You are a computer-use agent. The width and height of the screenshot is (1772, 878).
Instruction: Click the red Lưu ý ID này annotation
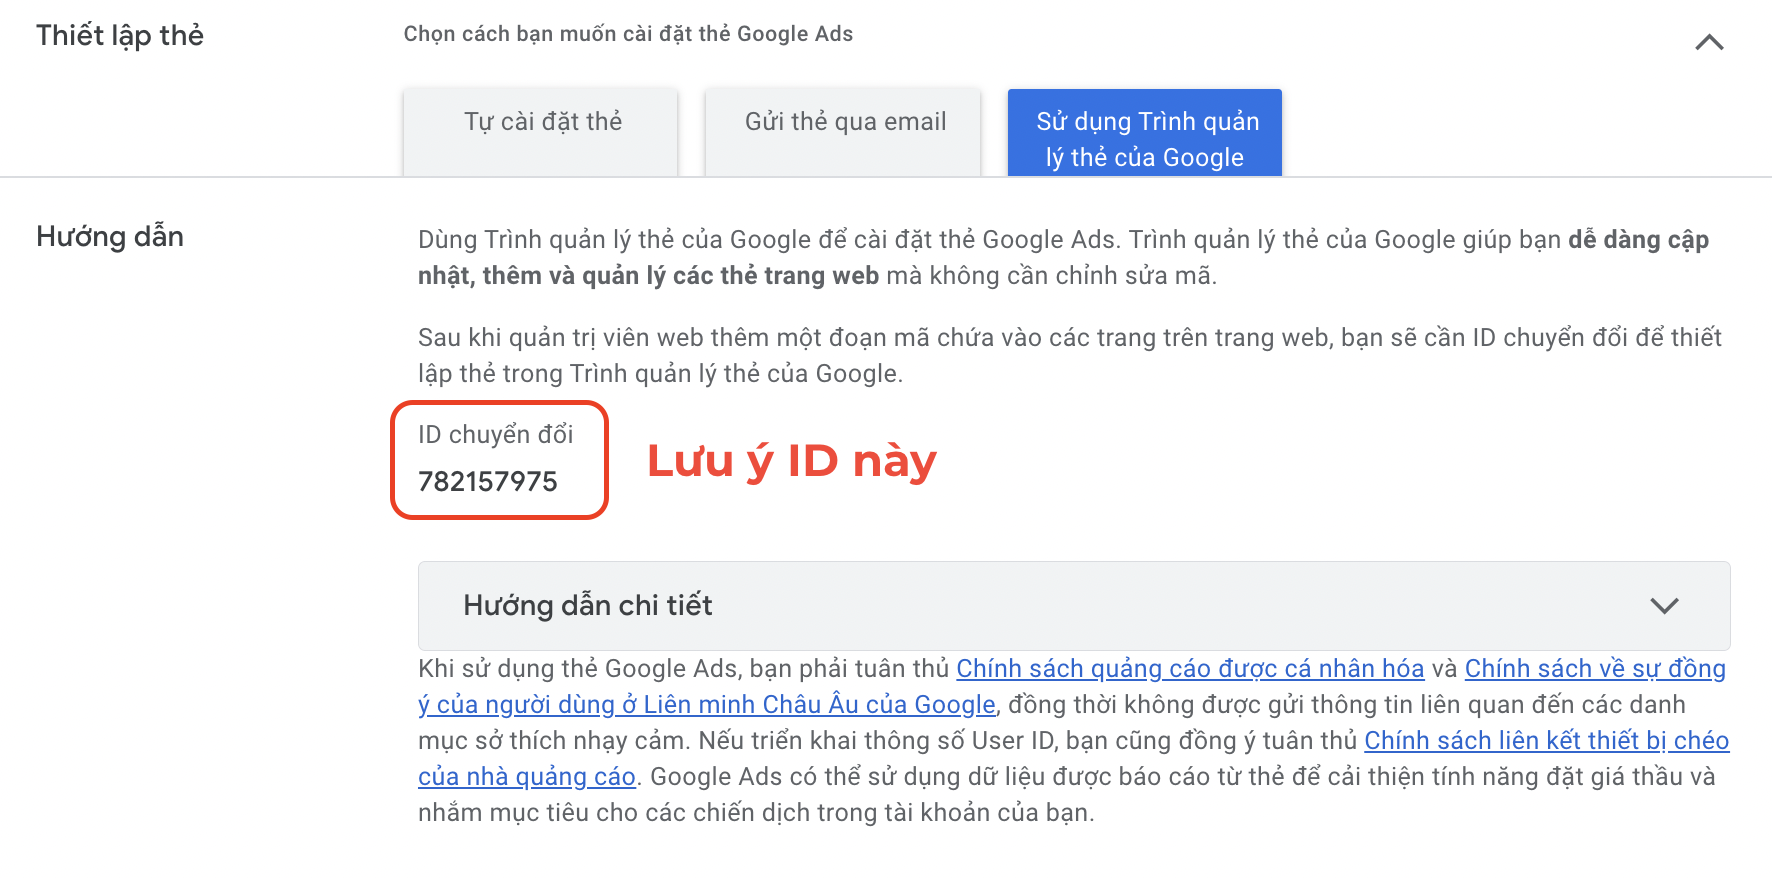pos(792,461)
